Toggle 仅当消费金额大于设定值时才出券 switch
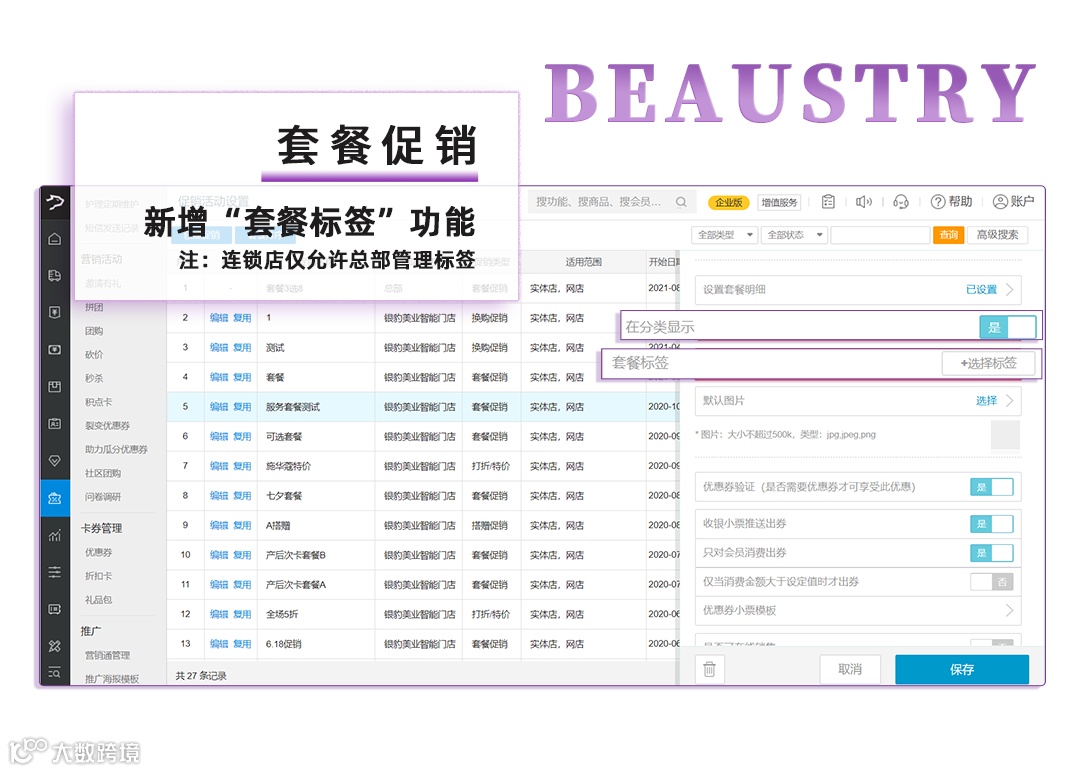The image size is (1080, 772). tap(992, 582)
